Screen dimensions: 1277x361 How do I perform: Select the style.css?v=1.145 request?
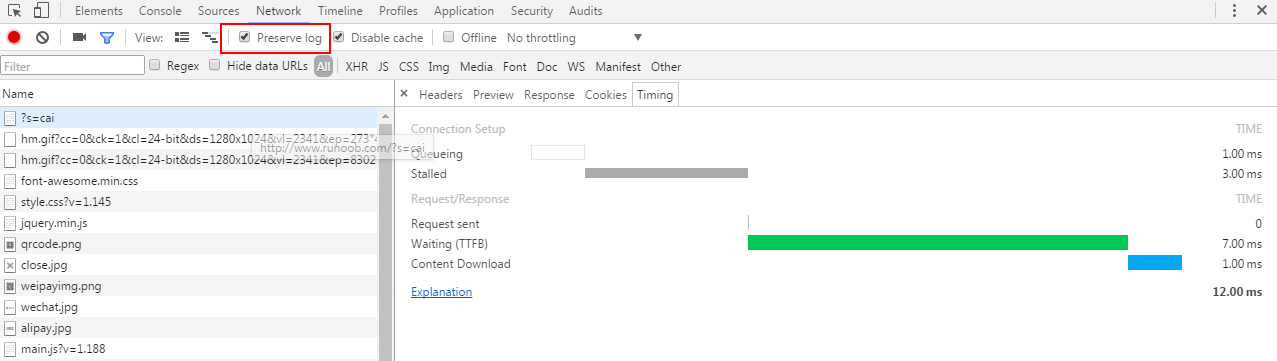click(189, 202)
